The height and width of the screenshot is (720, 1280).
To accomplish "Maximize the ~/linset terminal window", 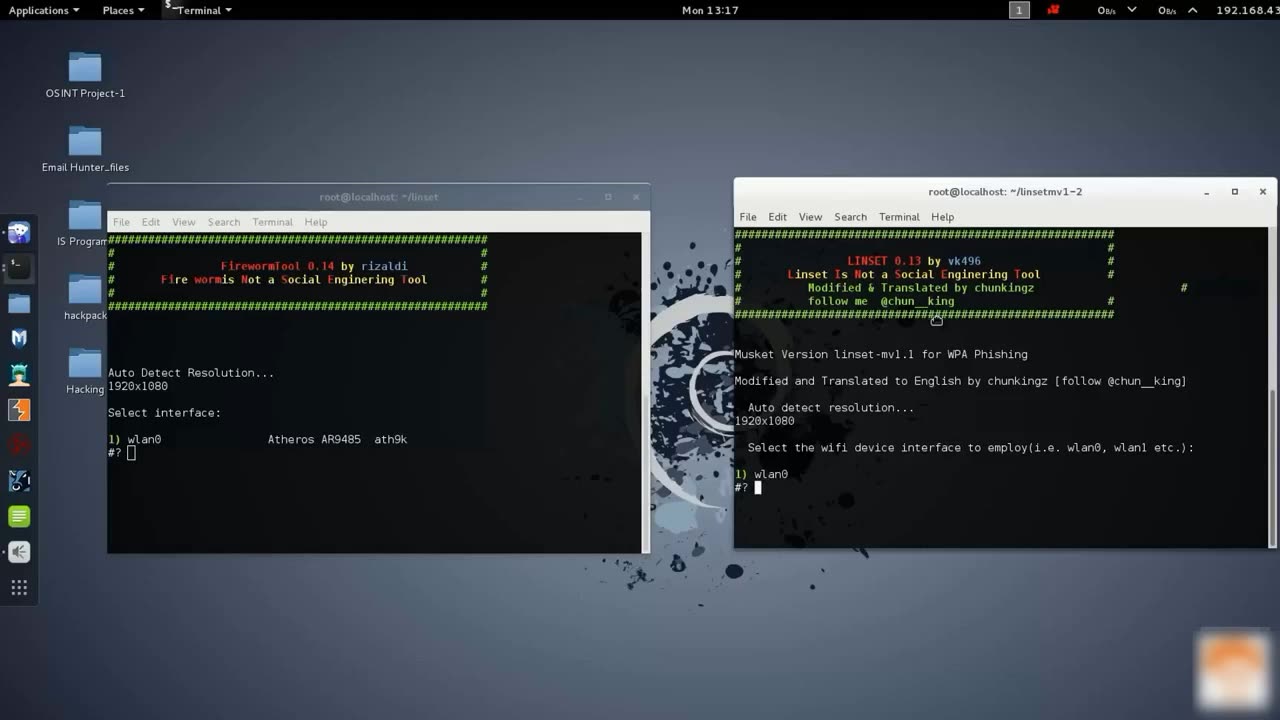I will tap(608, 197).
